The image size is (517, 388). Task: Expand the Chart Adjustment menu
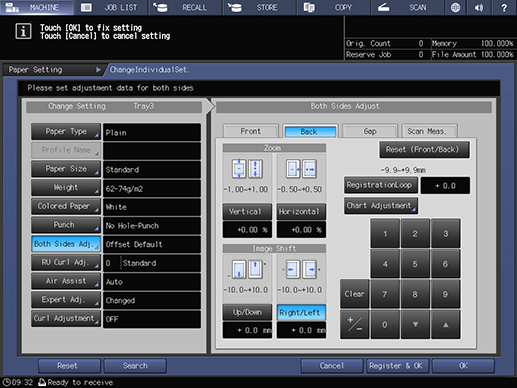coord(381,206)
